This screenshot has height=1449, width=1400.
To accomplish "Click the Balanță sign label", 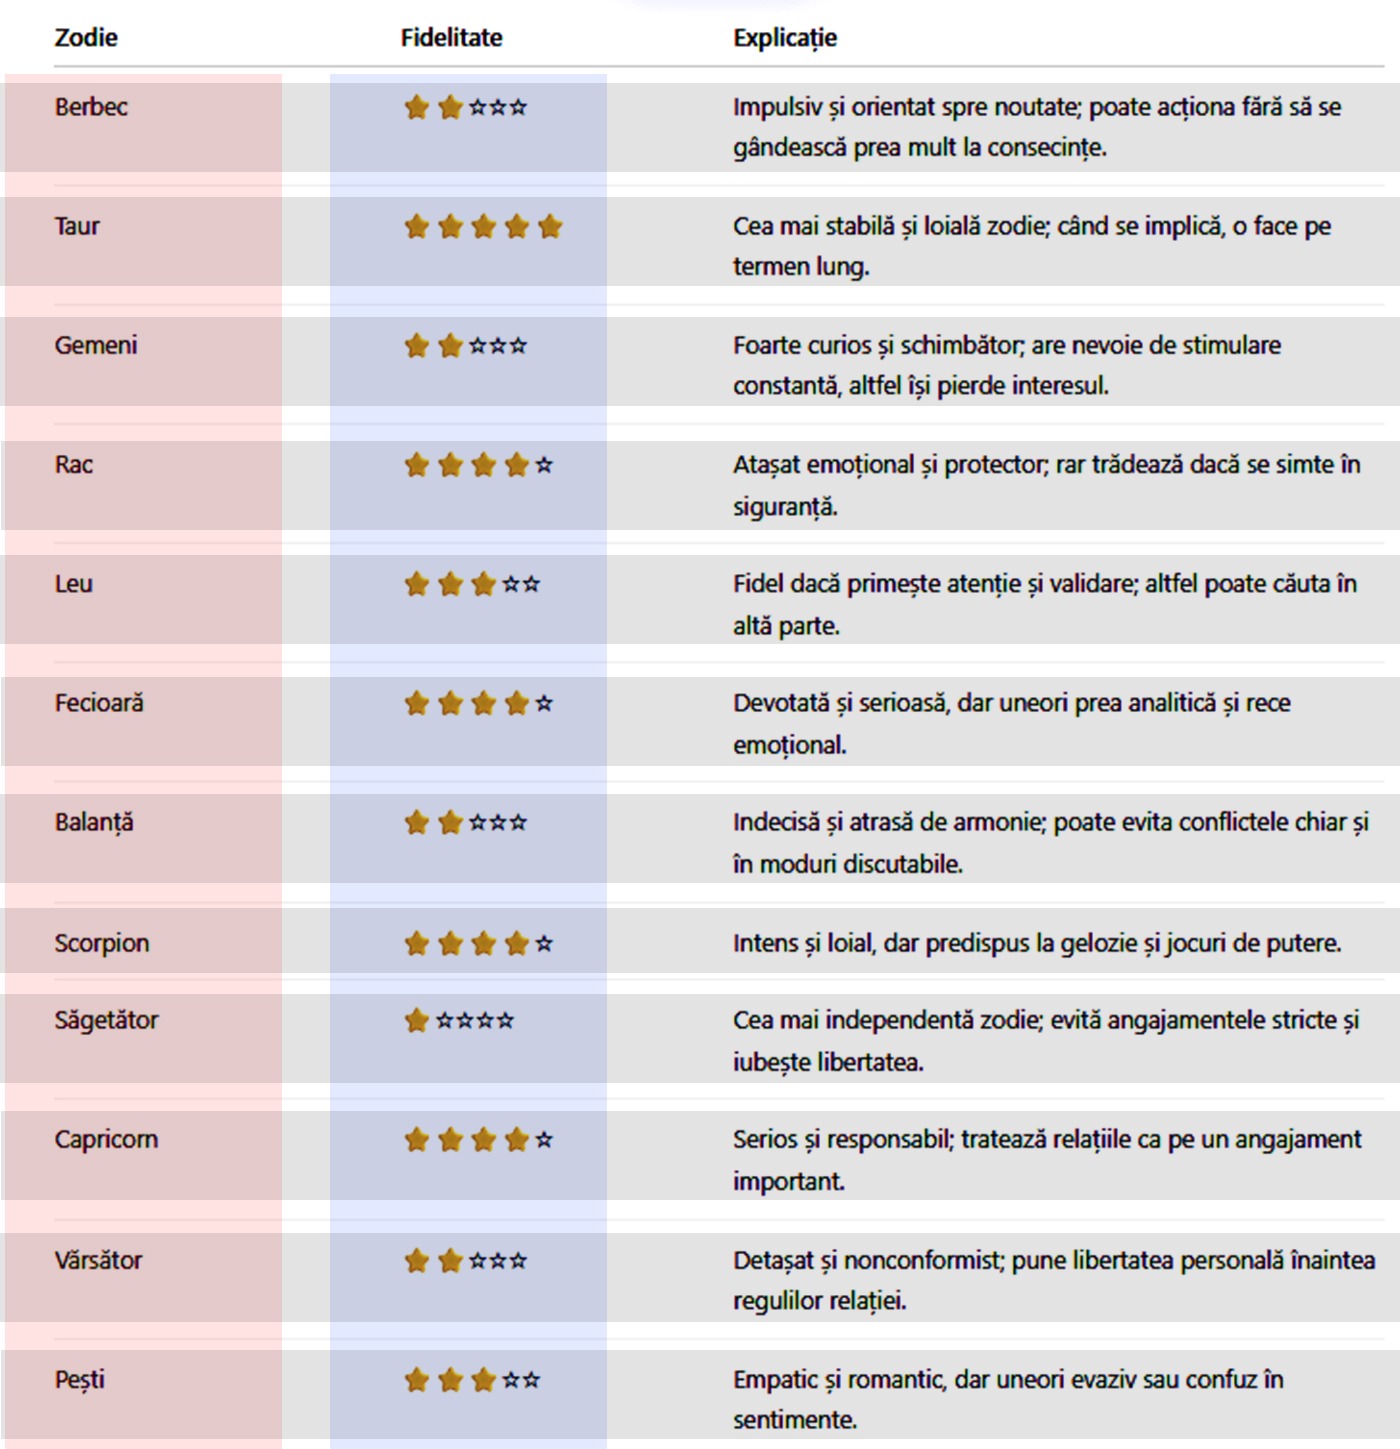I will [94, 823].
